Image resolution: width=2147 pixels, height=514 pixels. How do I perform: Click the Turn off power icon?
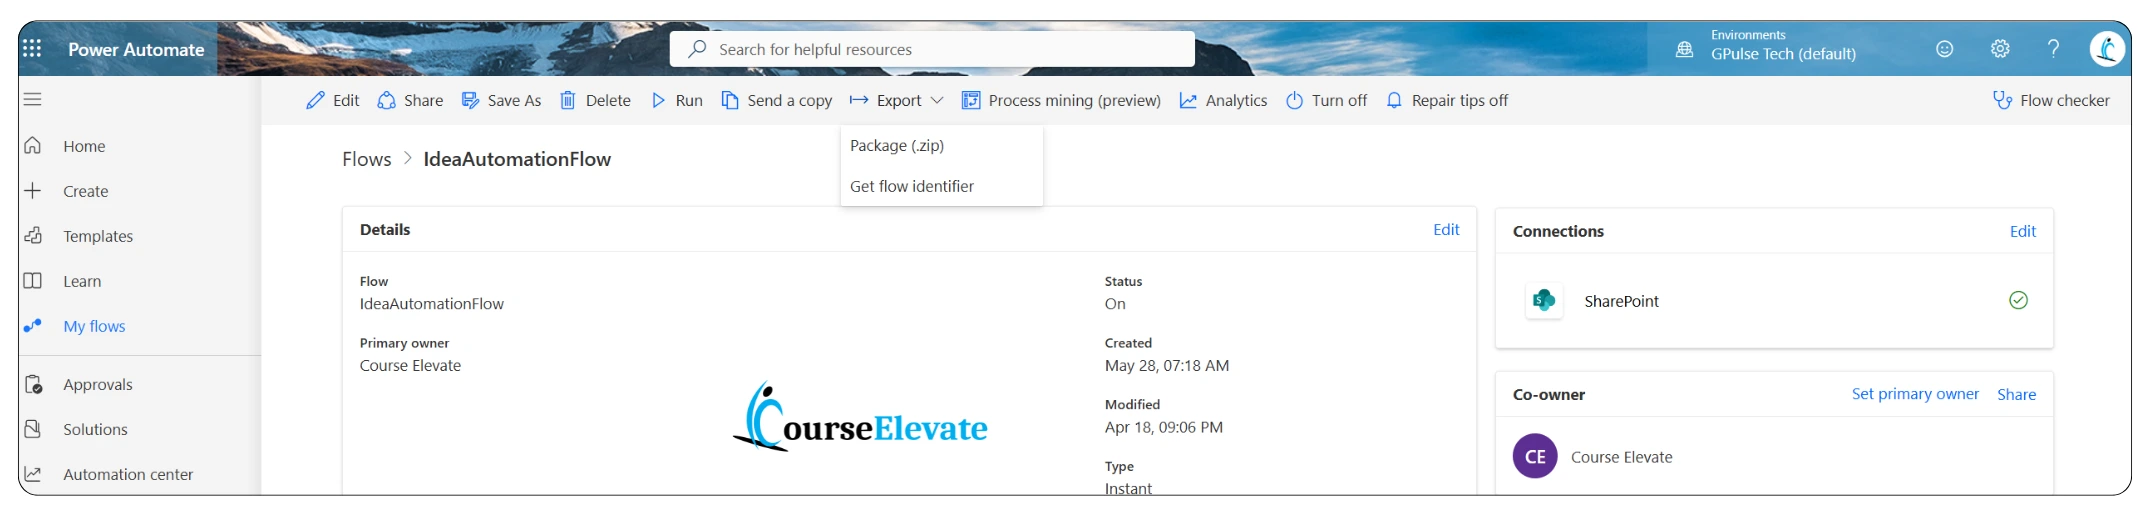coord(1294,100)
